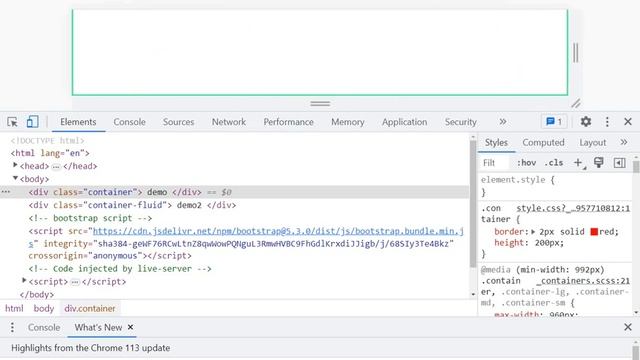Viewport: 640px width, 360px height.
Task: Click div.container in the breadcrumb
Action: click(x=90, y=308)
